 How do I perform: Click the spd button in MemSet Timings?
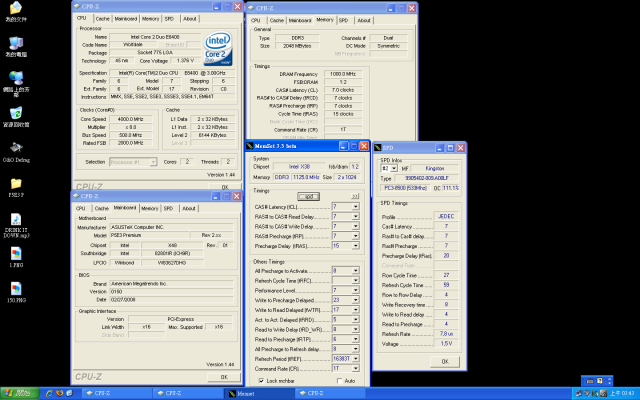(x=309, y=196)
